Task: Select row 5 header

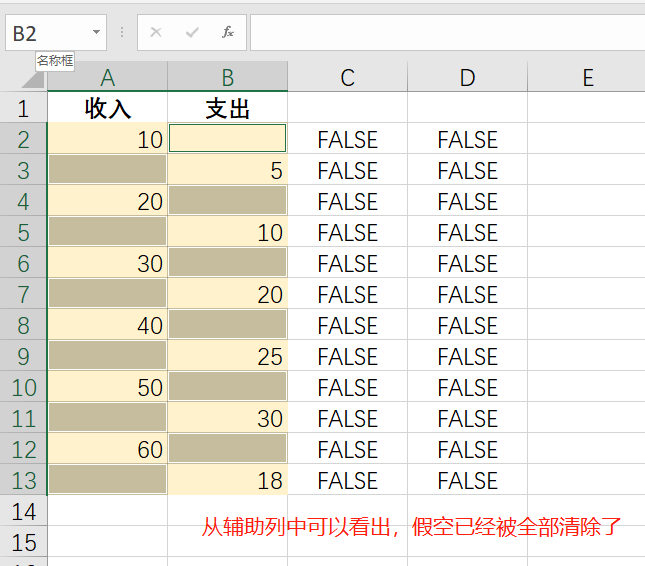Action: pos(23,232)
